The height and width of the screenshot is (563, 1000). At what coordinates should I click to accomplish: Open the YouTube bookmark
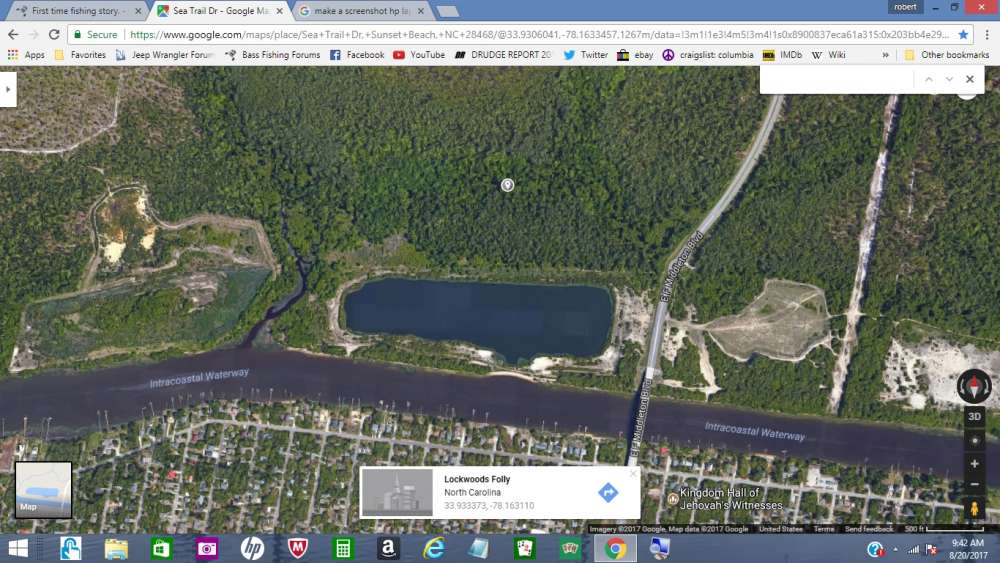(419, 55)
